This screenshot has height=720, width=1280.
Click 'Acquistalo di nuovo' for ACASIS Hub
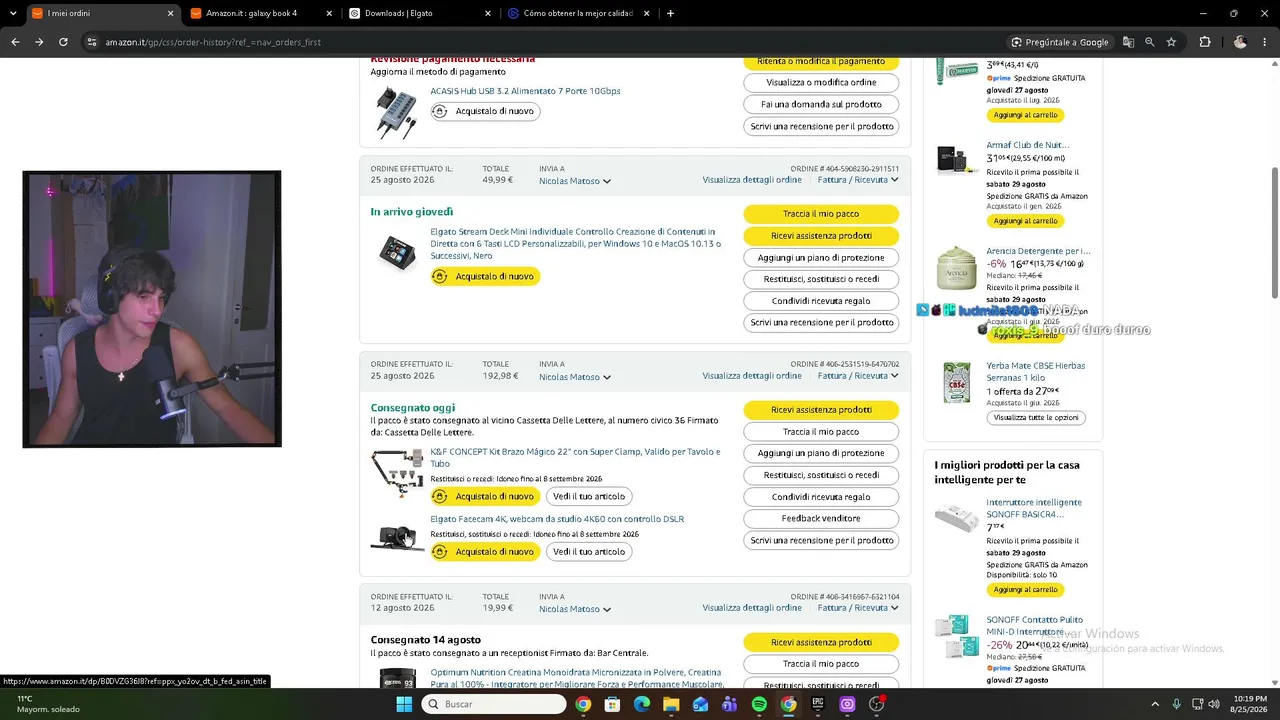point(485,111)
